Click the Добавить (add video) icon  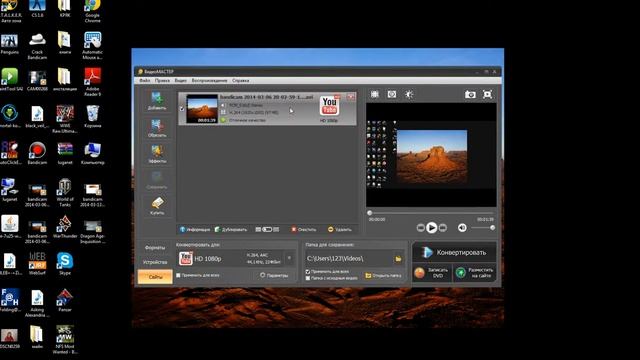(x=157, y=101)
